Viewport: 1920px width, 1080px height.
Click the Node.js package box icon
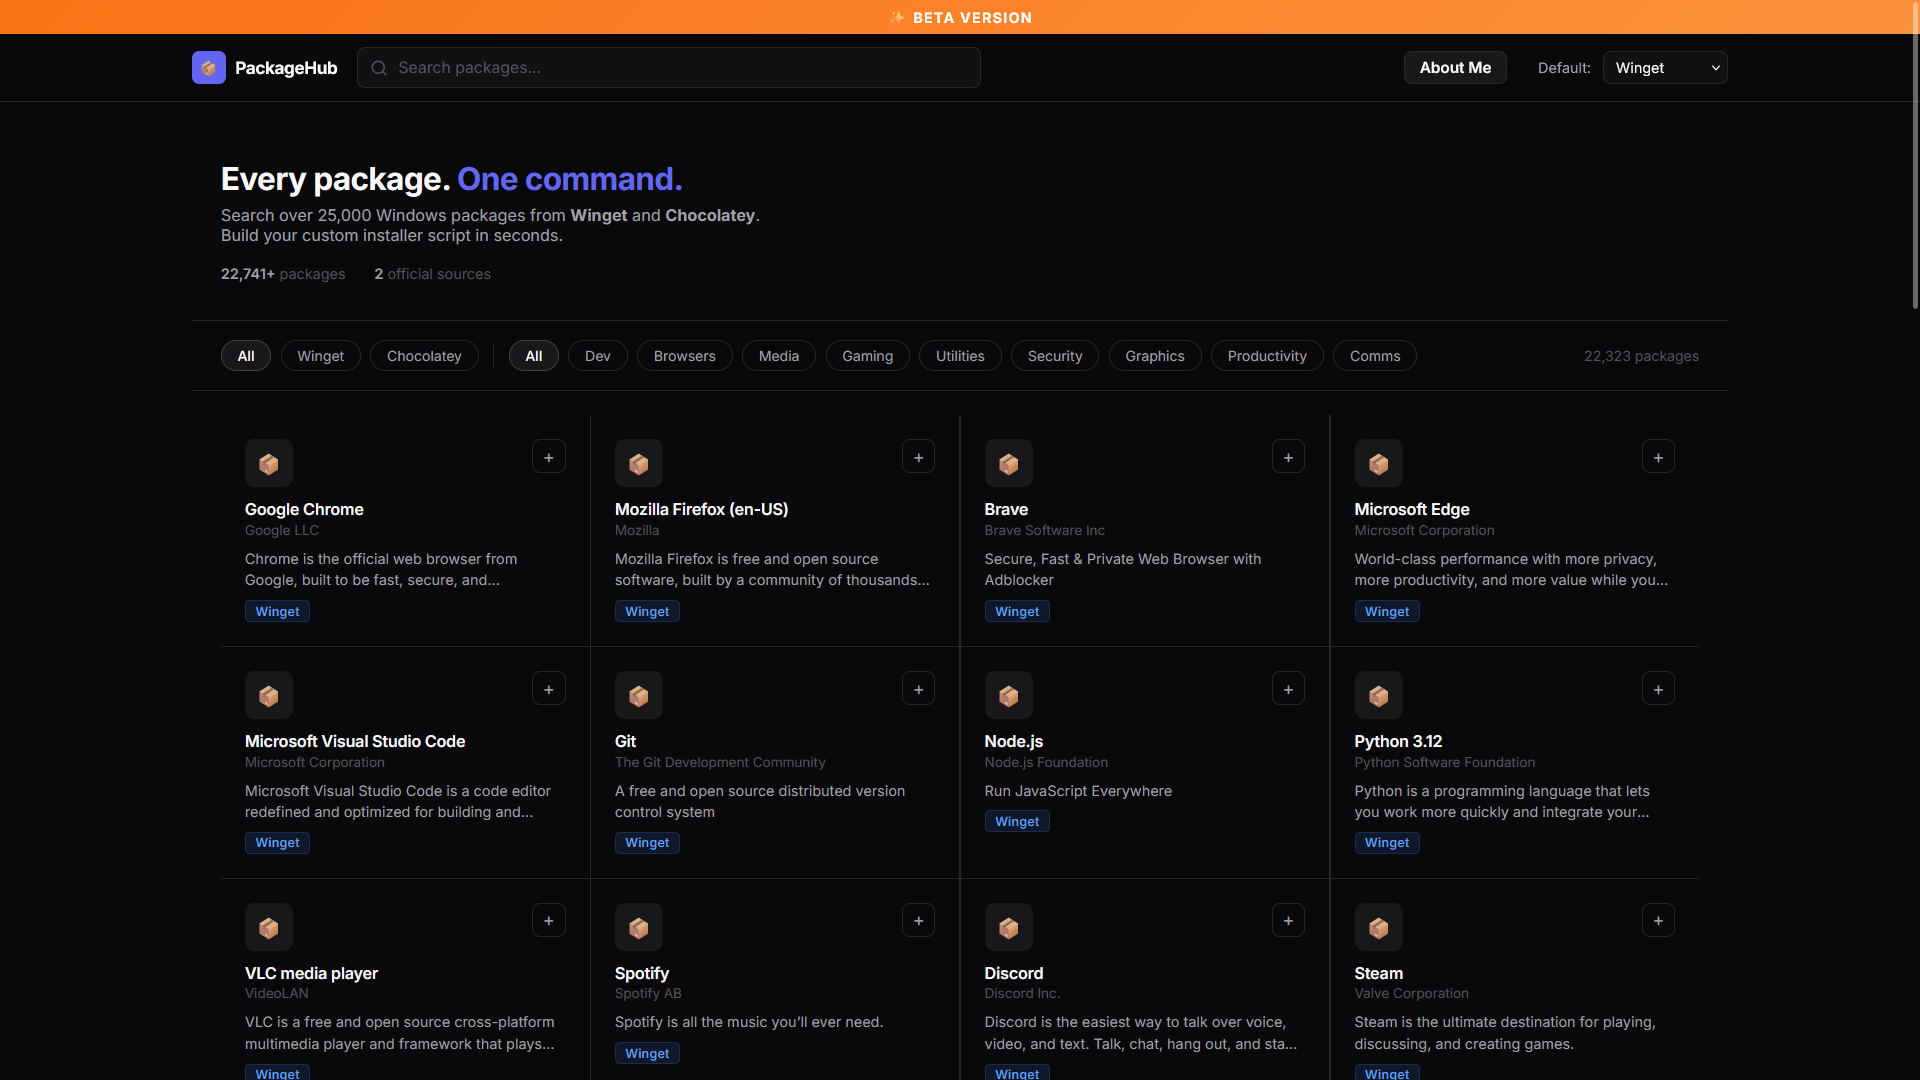click(x=1009, y=695)
